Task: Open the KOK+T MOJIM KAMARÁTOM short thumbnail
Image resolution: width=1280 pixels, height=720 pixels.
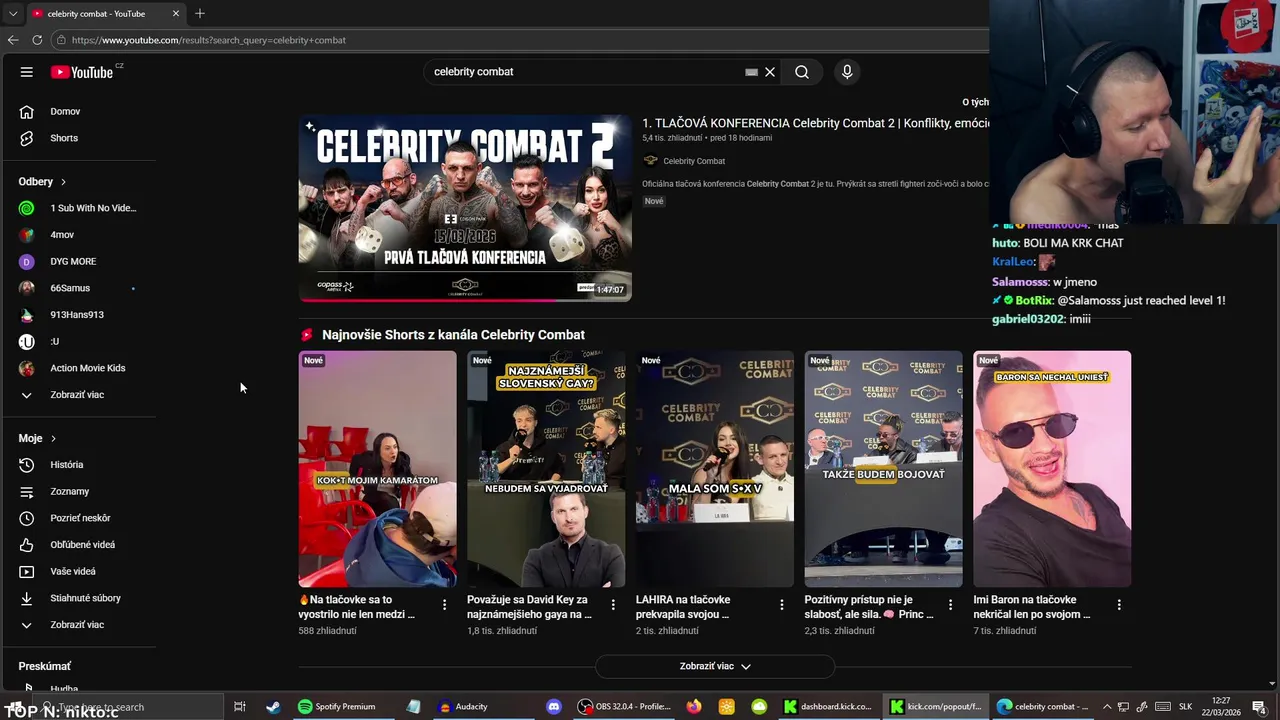Action: pos(377,469)
